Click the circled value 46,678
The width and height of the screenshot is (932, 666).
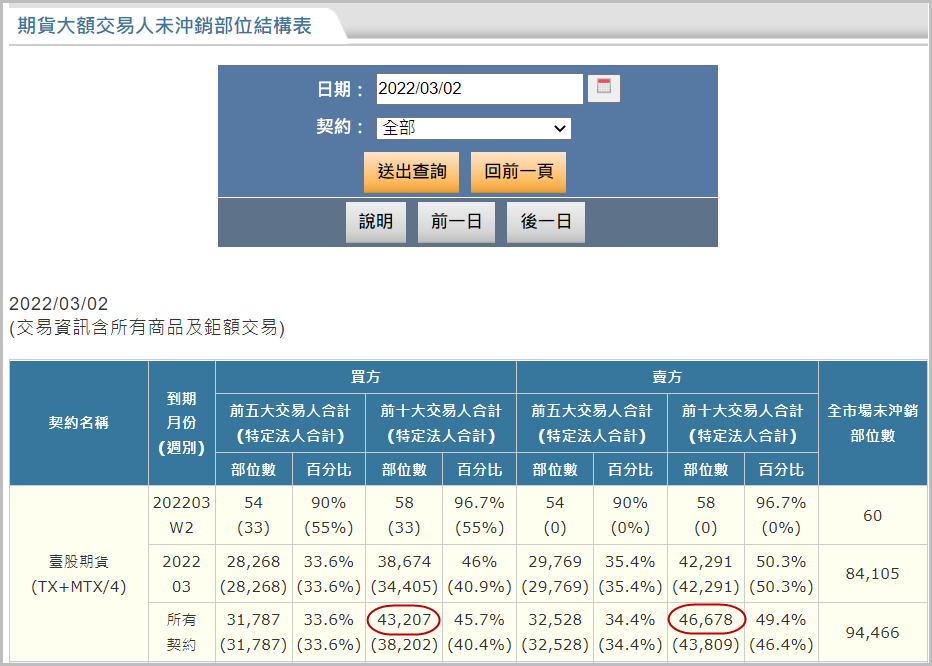tap(705, 620)
